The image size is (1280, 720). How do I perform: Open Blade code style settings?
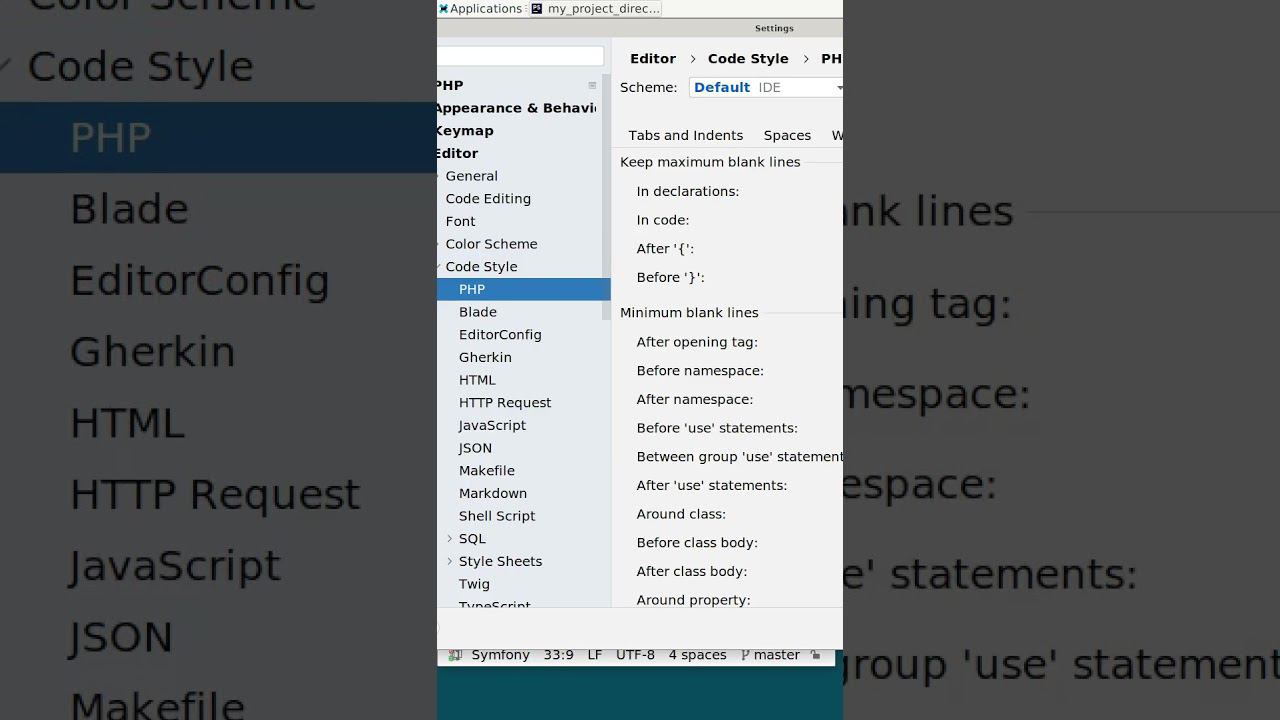coord(478,312)
